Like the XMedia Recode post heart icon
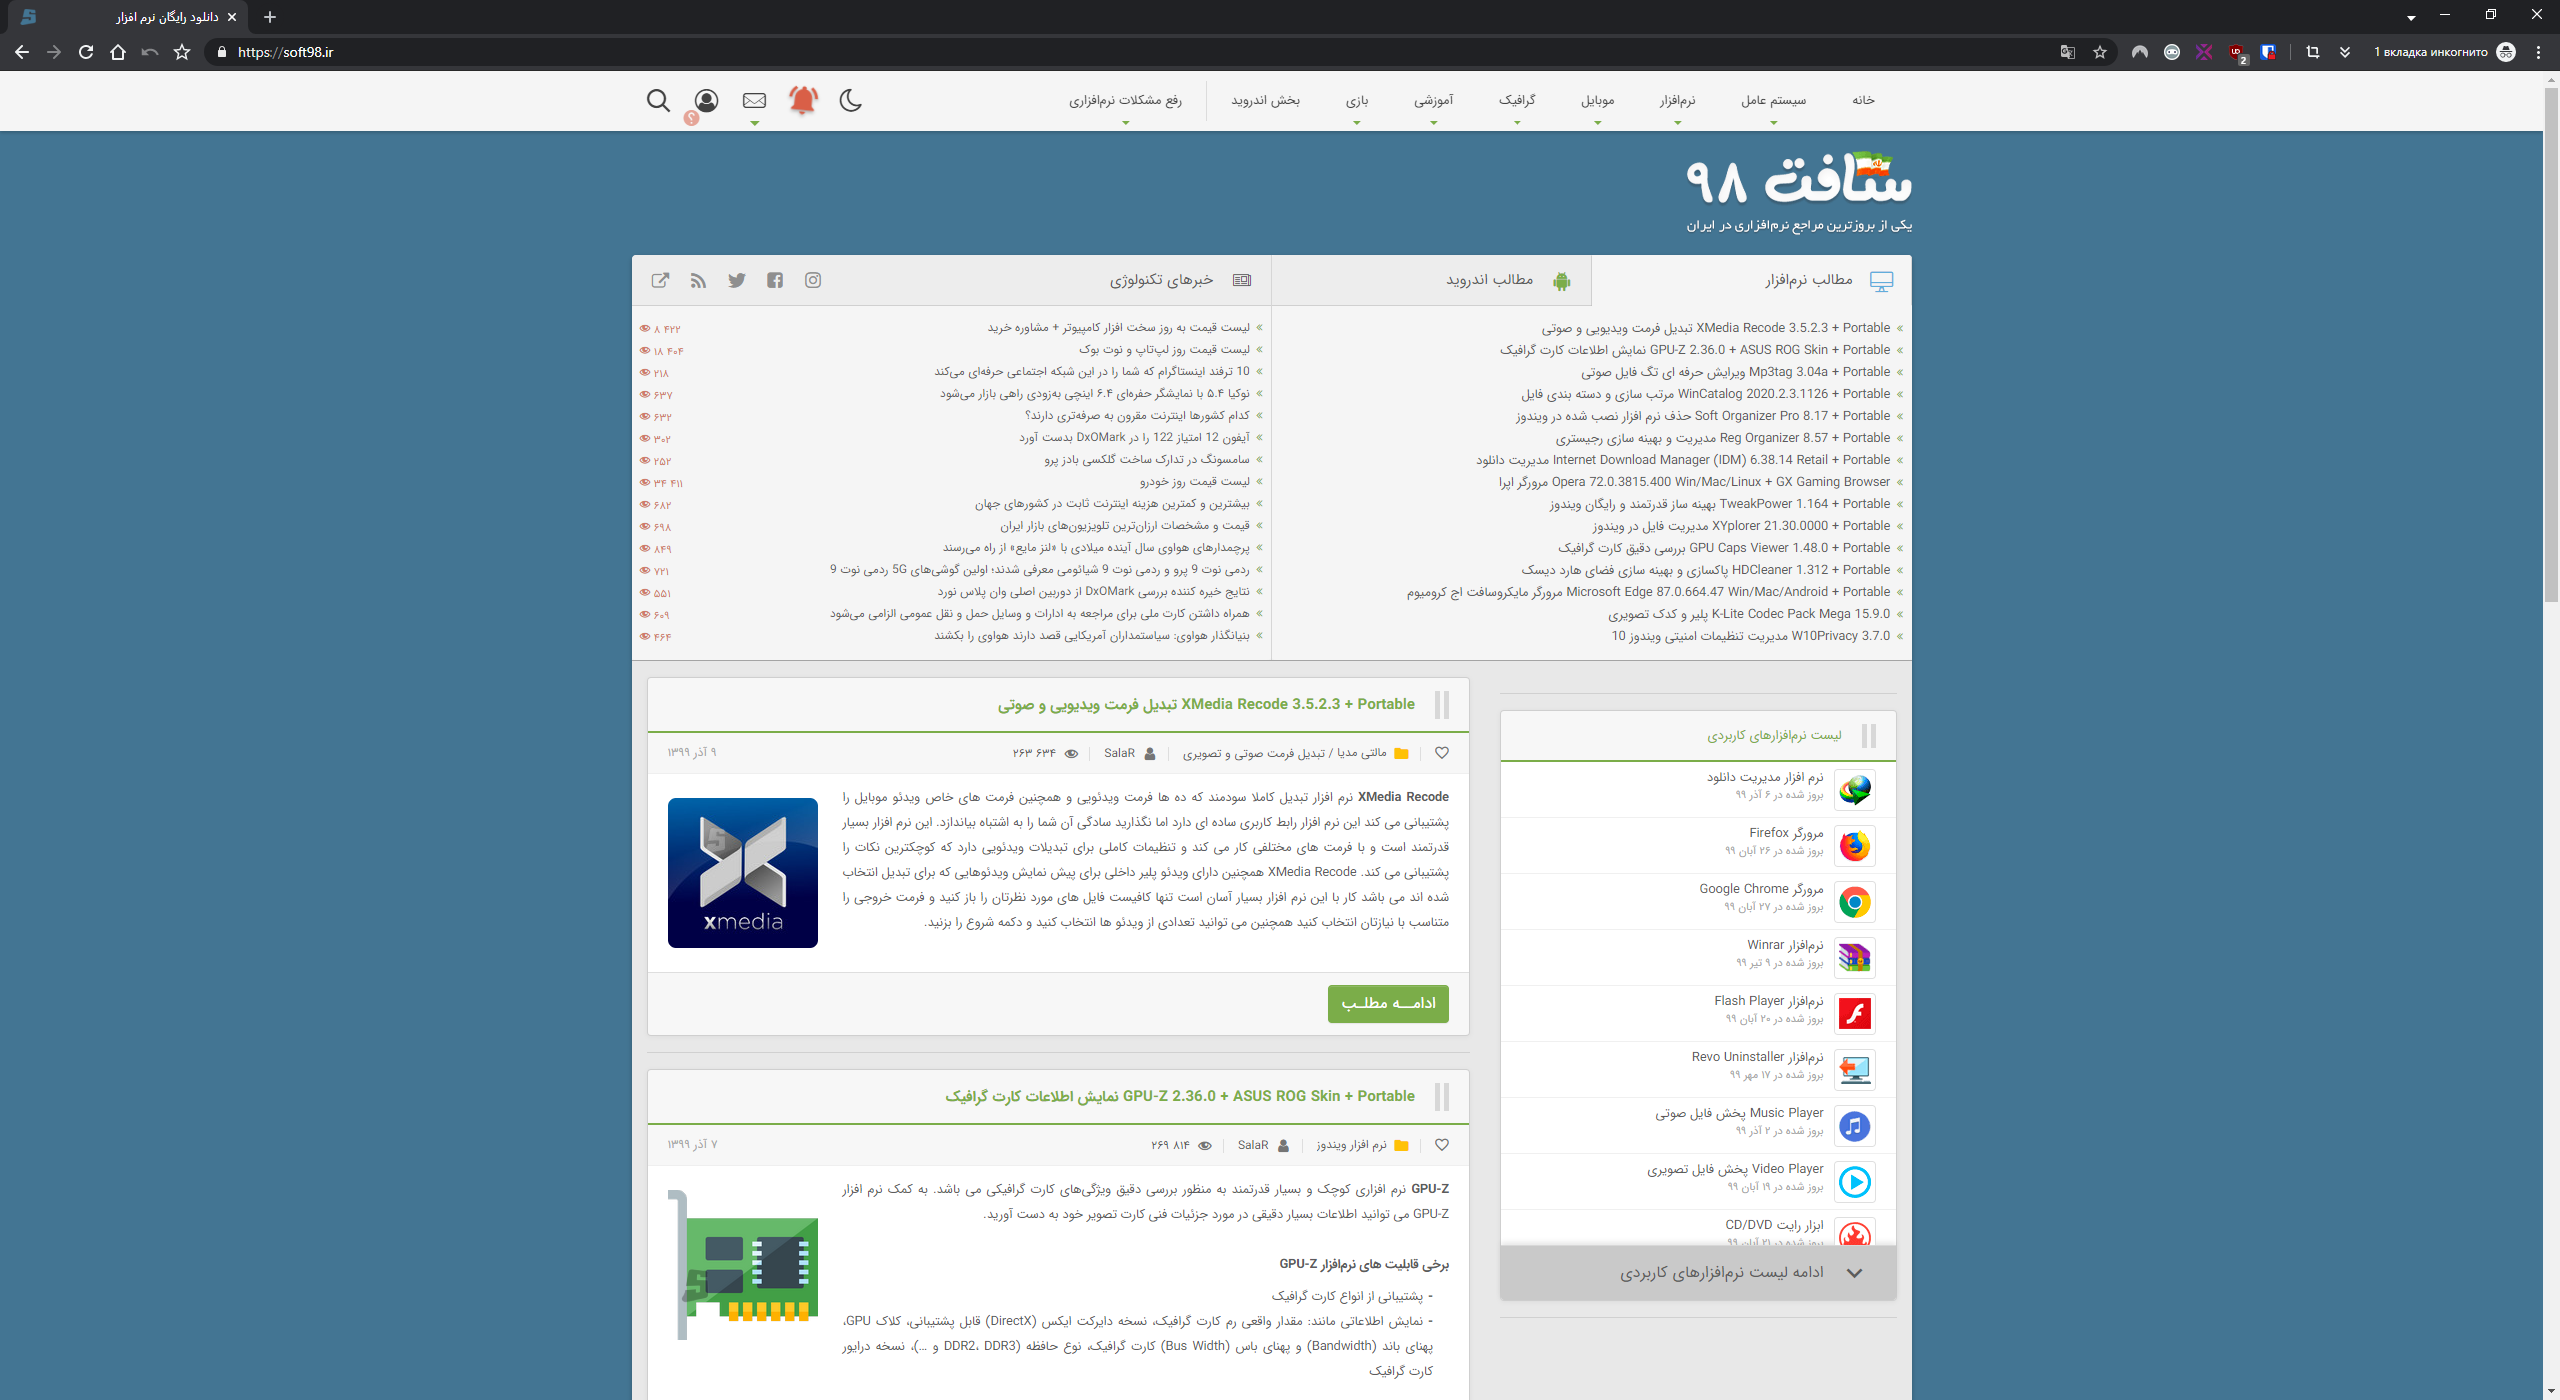This screenshot has width=2560, height=1400. 1441,753
